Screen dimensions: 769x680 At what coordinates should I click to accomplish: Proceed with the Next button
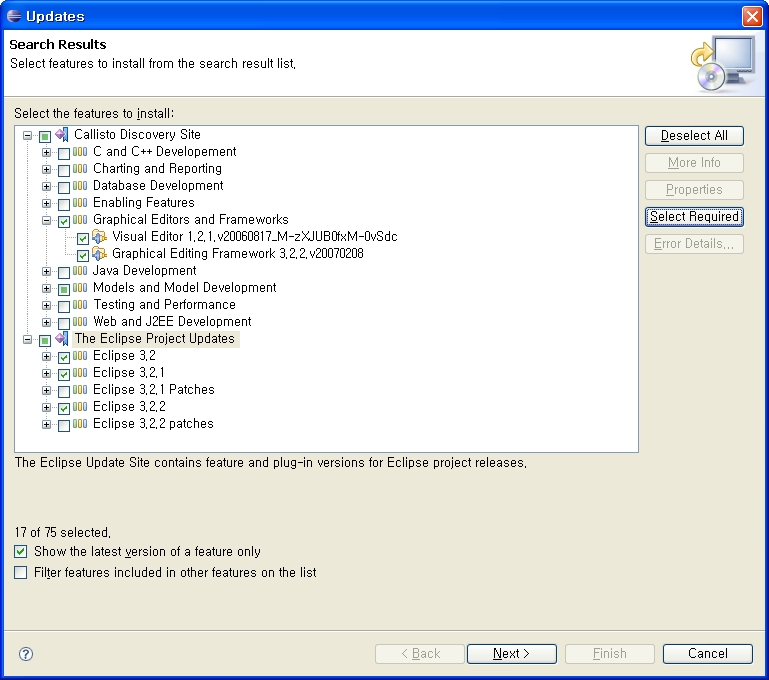(x=512, y=654)
